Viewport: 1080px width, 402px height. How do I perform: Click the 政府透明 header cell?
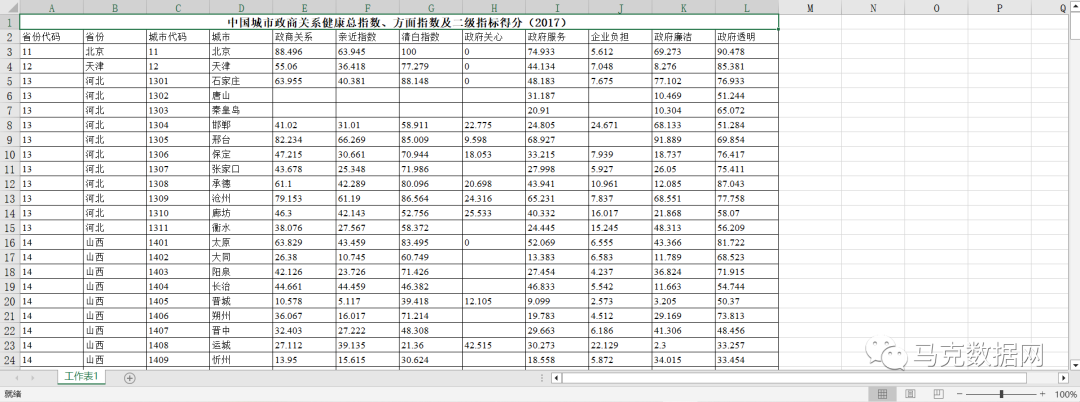point(747,37)
